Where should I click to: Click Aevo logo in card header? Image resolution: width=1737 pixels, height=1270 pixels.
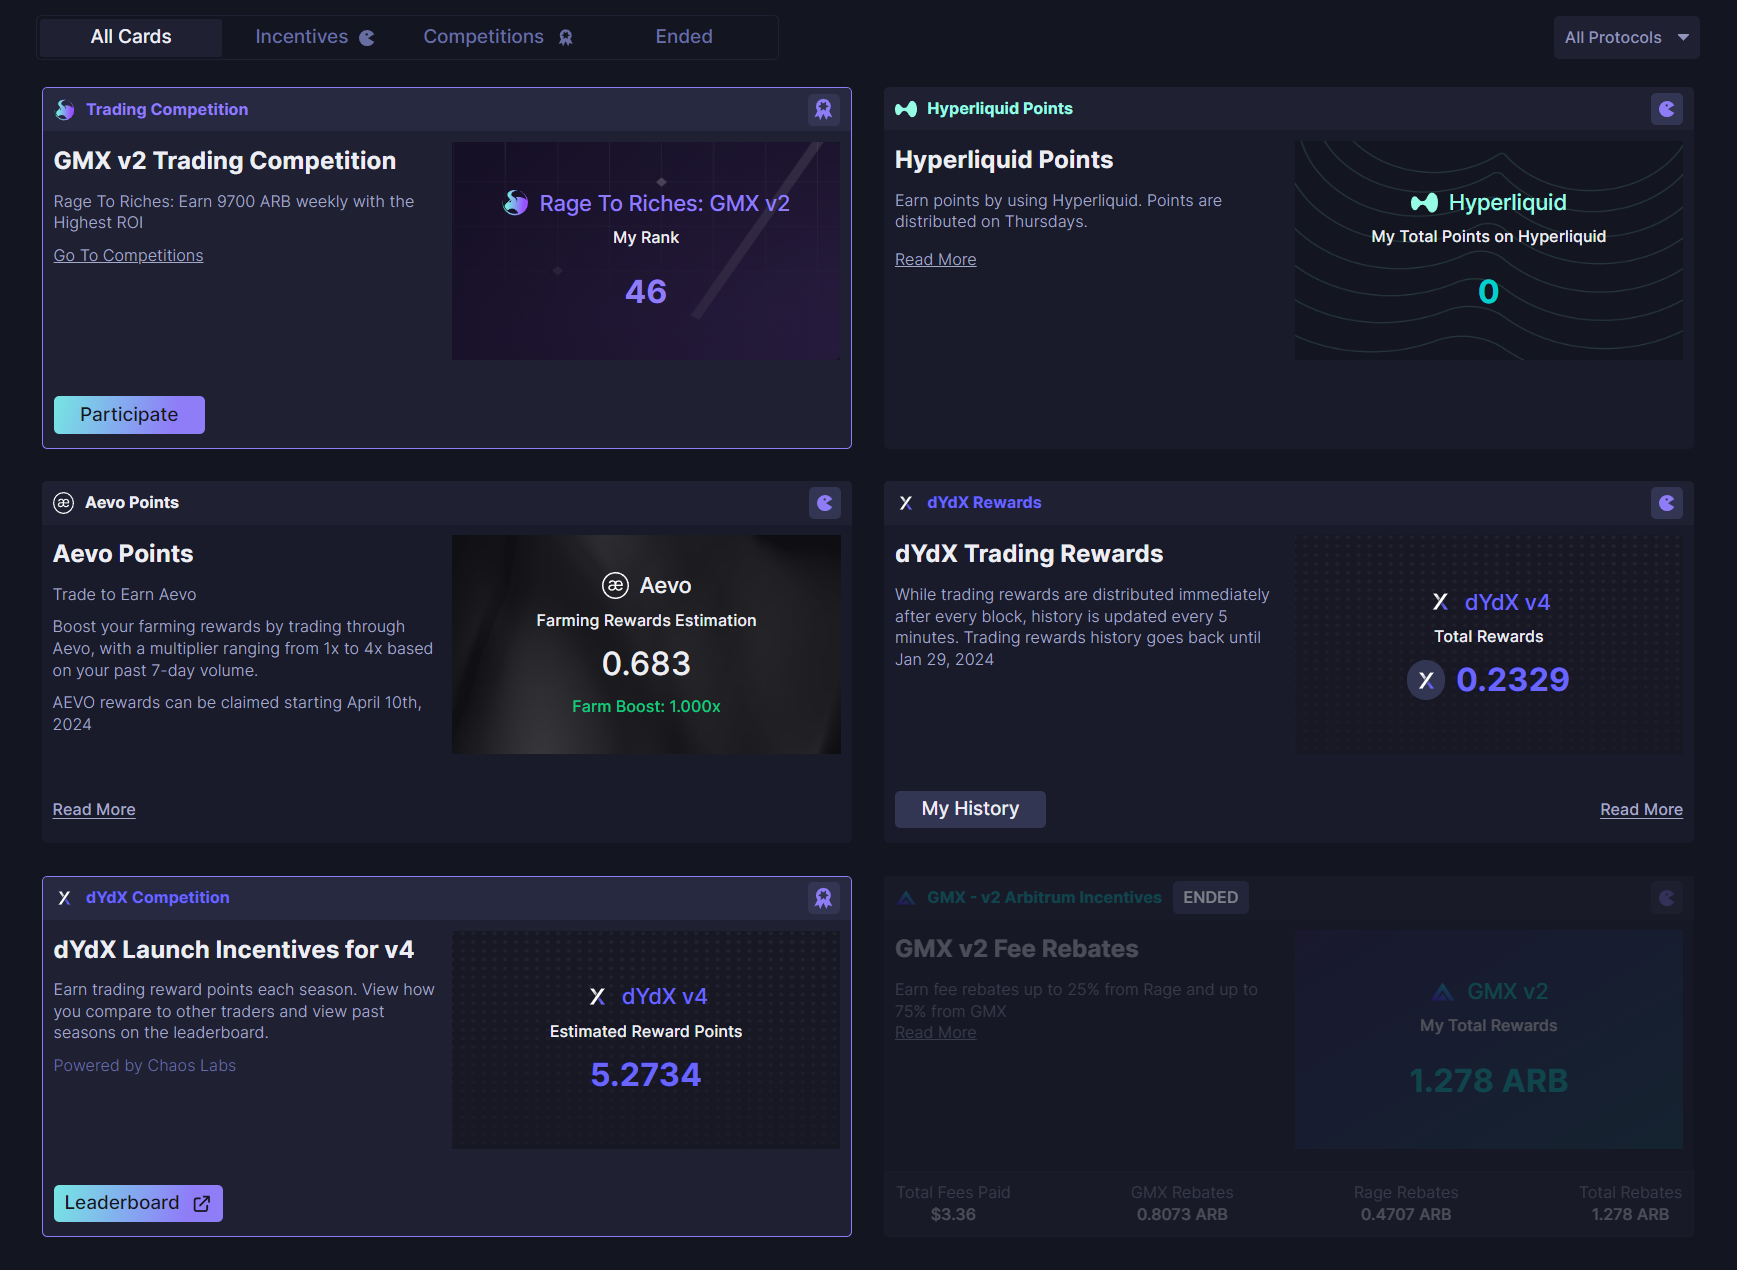coord(64,503)
